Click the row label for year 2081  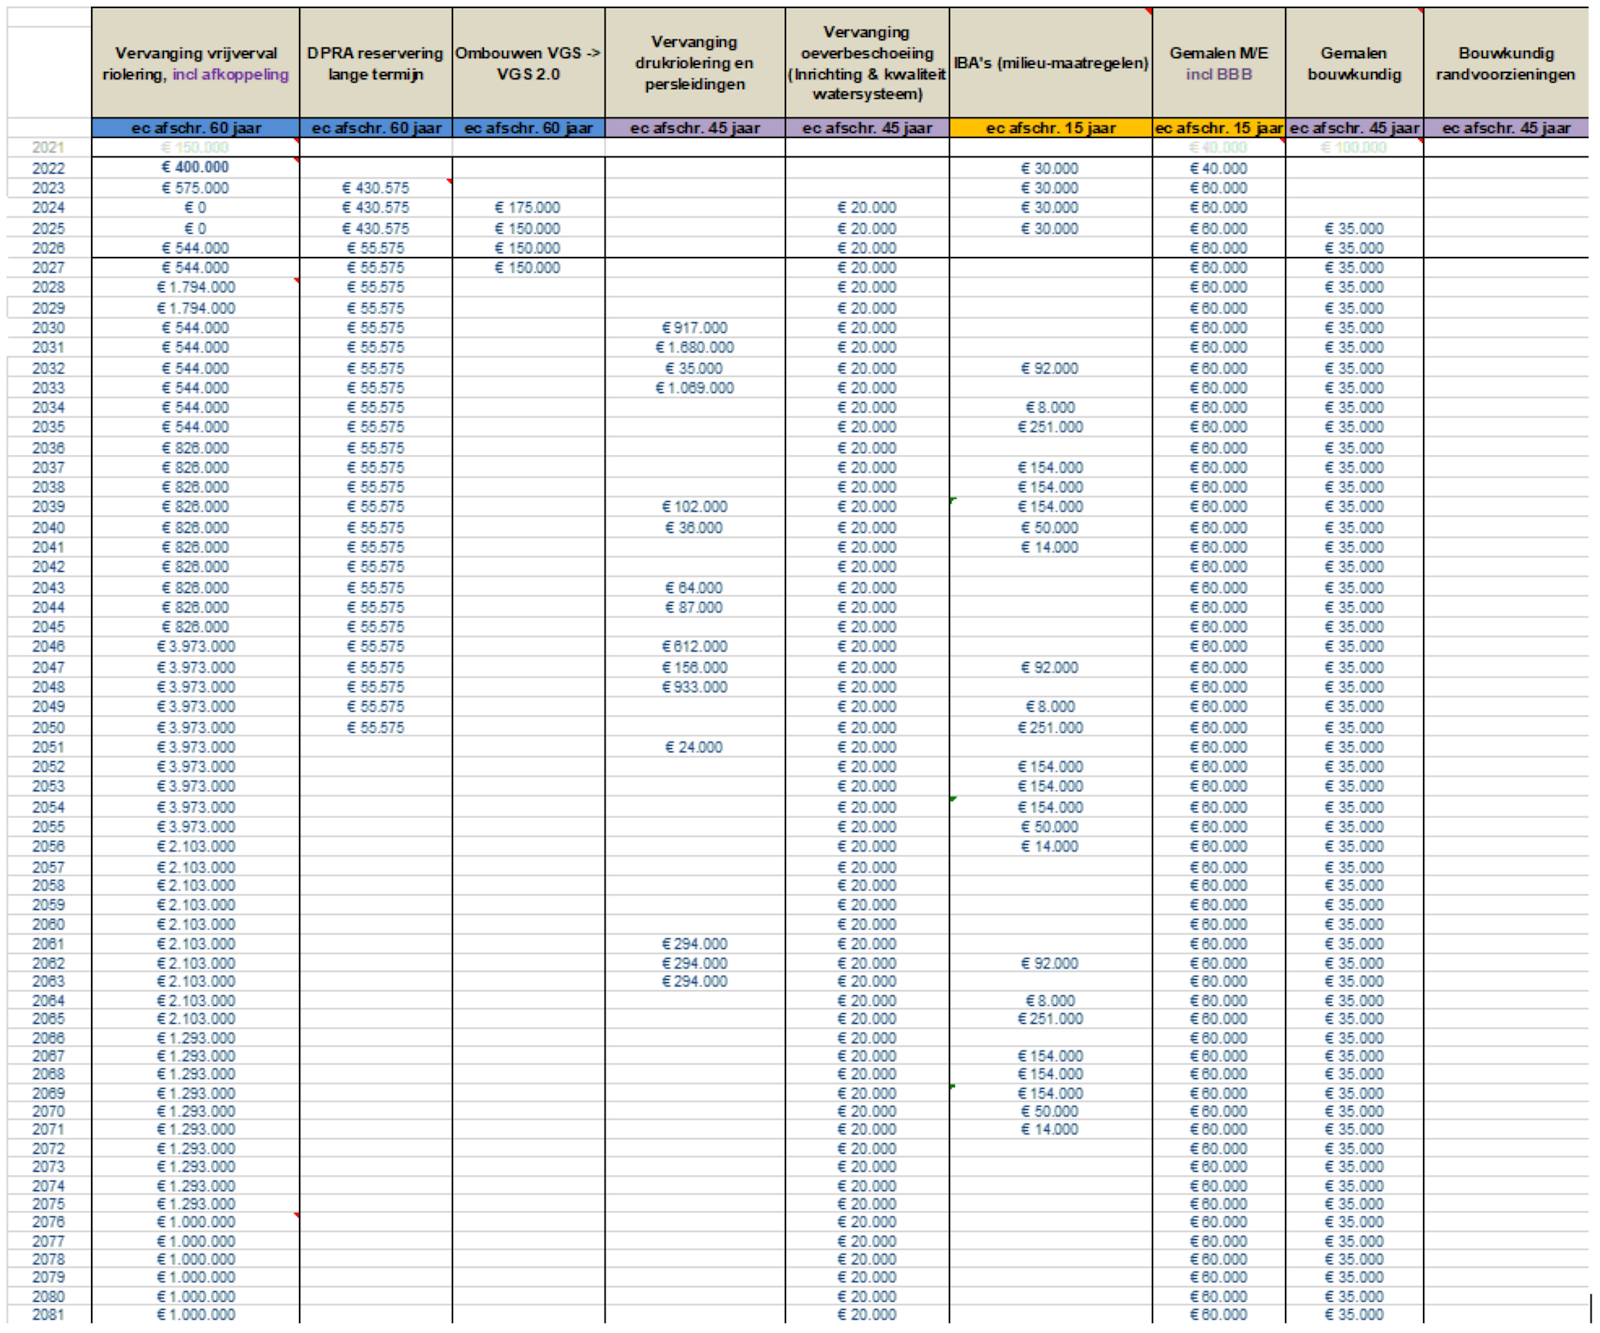click(x=48, y=1315)
